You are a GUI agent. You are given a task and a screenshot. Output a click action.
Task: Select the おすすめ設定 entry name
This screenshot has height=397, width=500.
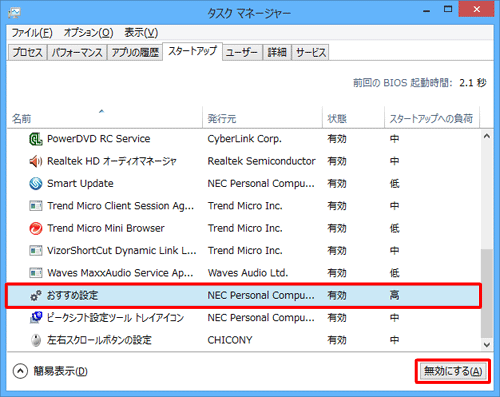pos(72,295)
